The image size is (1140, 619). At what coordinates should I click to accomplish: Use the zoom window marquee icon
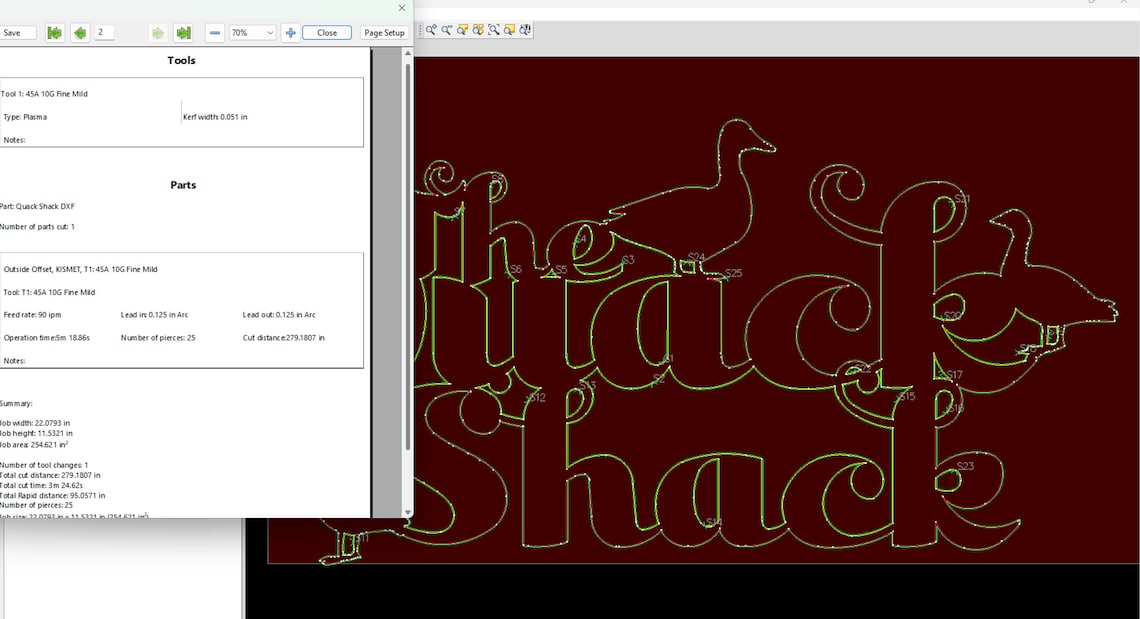click(x=495, y=30)
